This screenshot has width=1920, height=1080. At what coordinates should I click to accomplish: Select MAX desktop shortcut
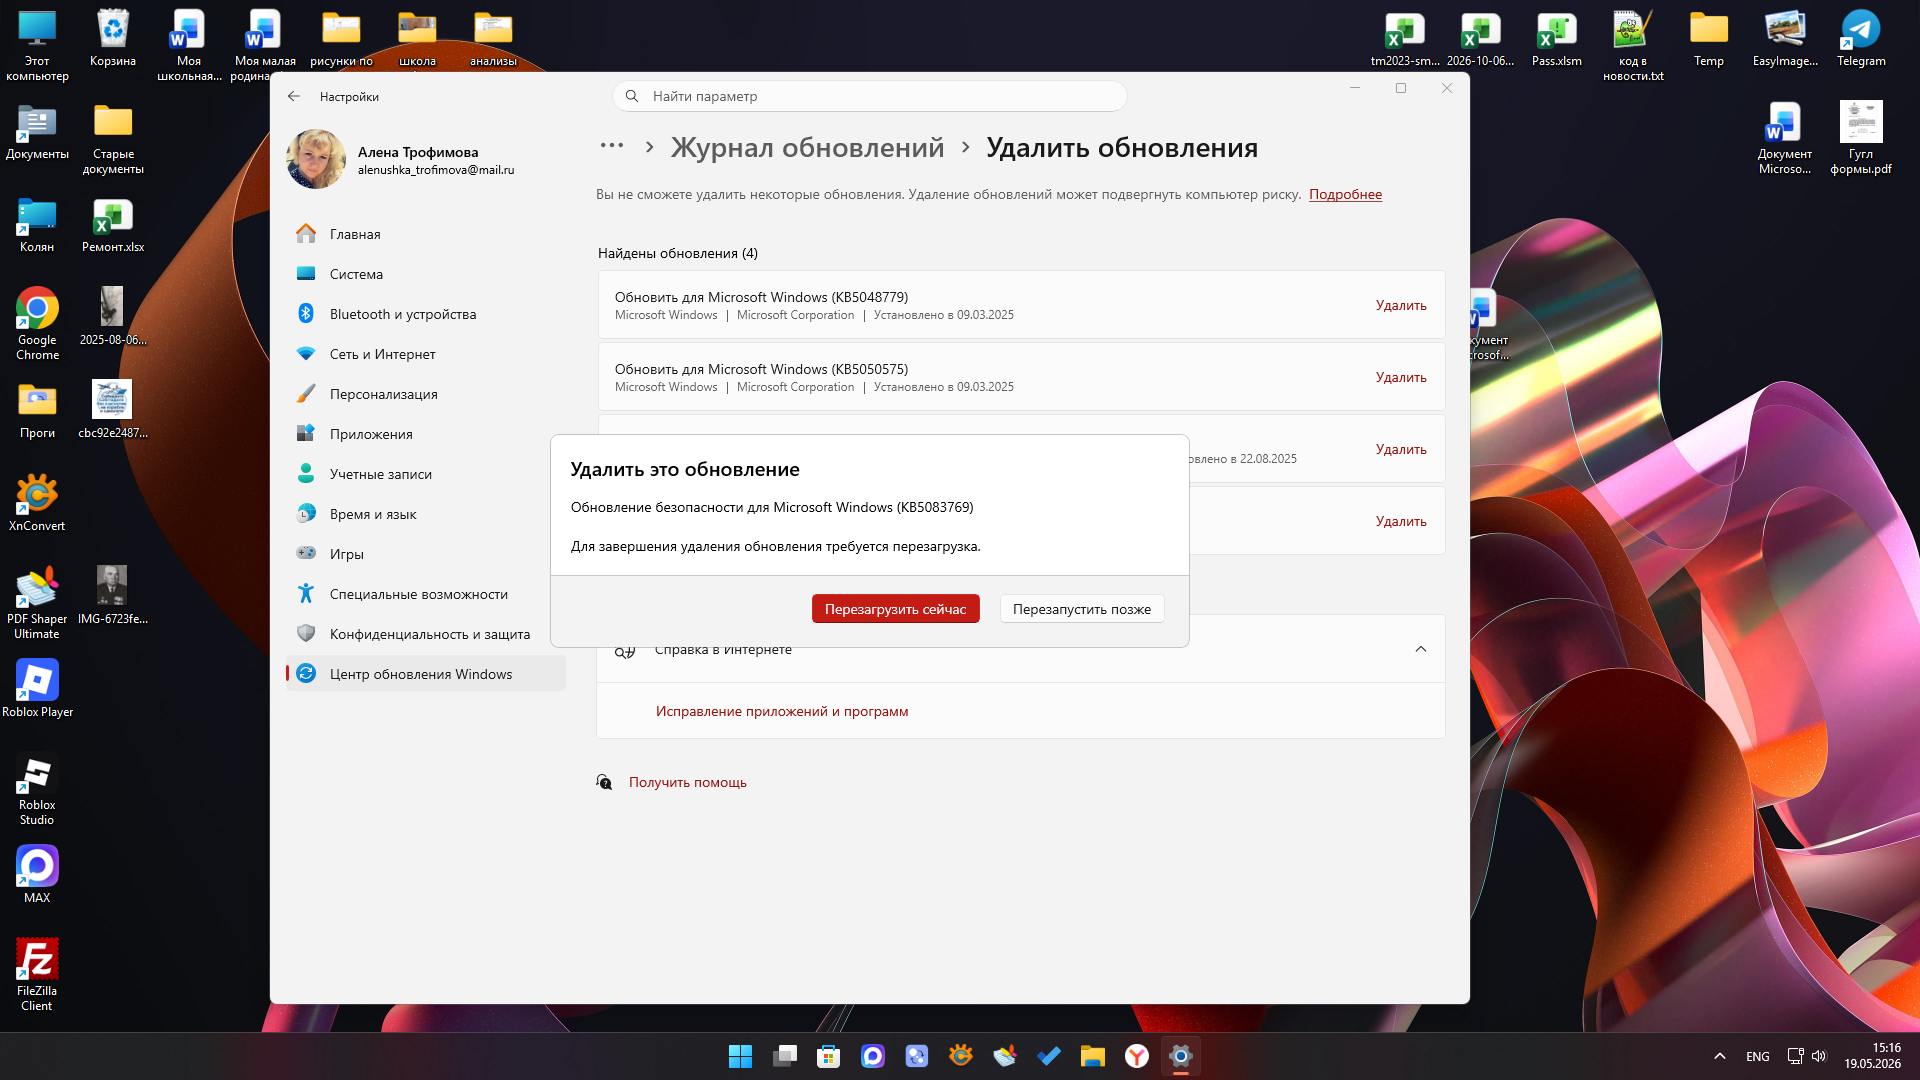pyautogui.click(x=37, y=875)
